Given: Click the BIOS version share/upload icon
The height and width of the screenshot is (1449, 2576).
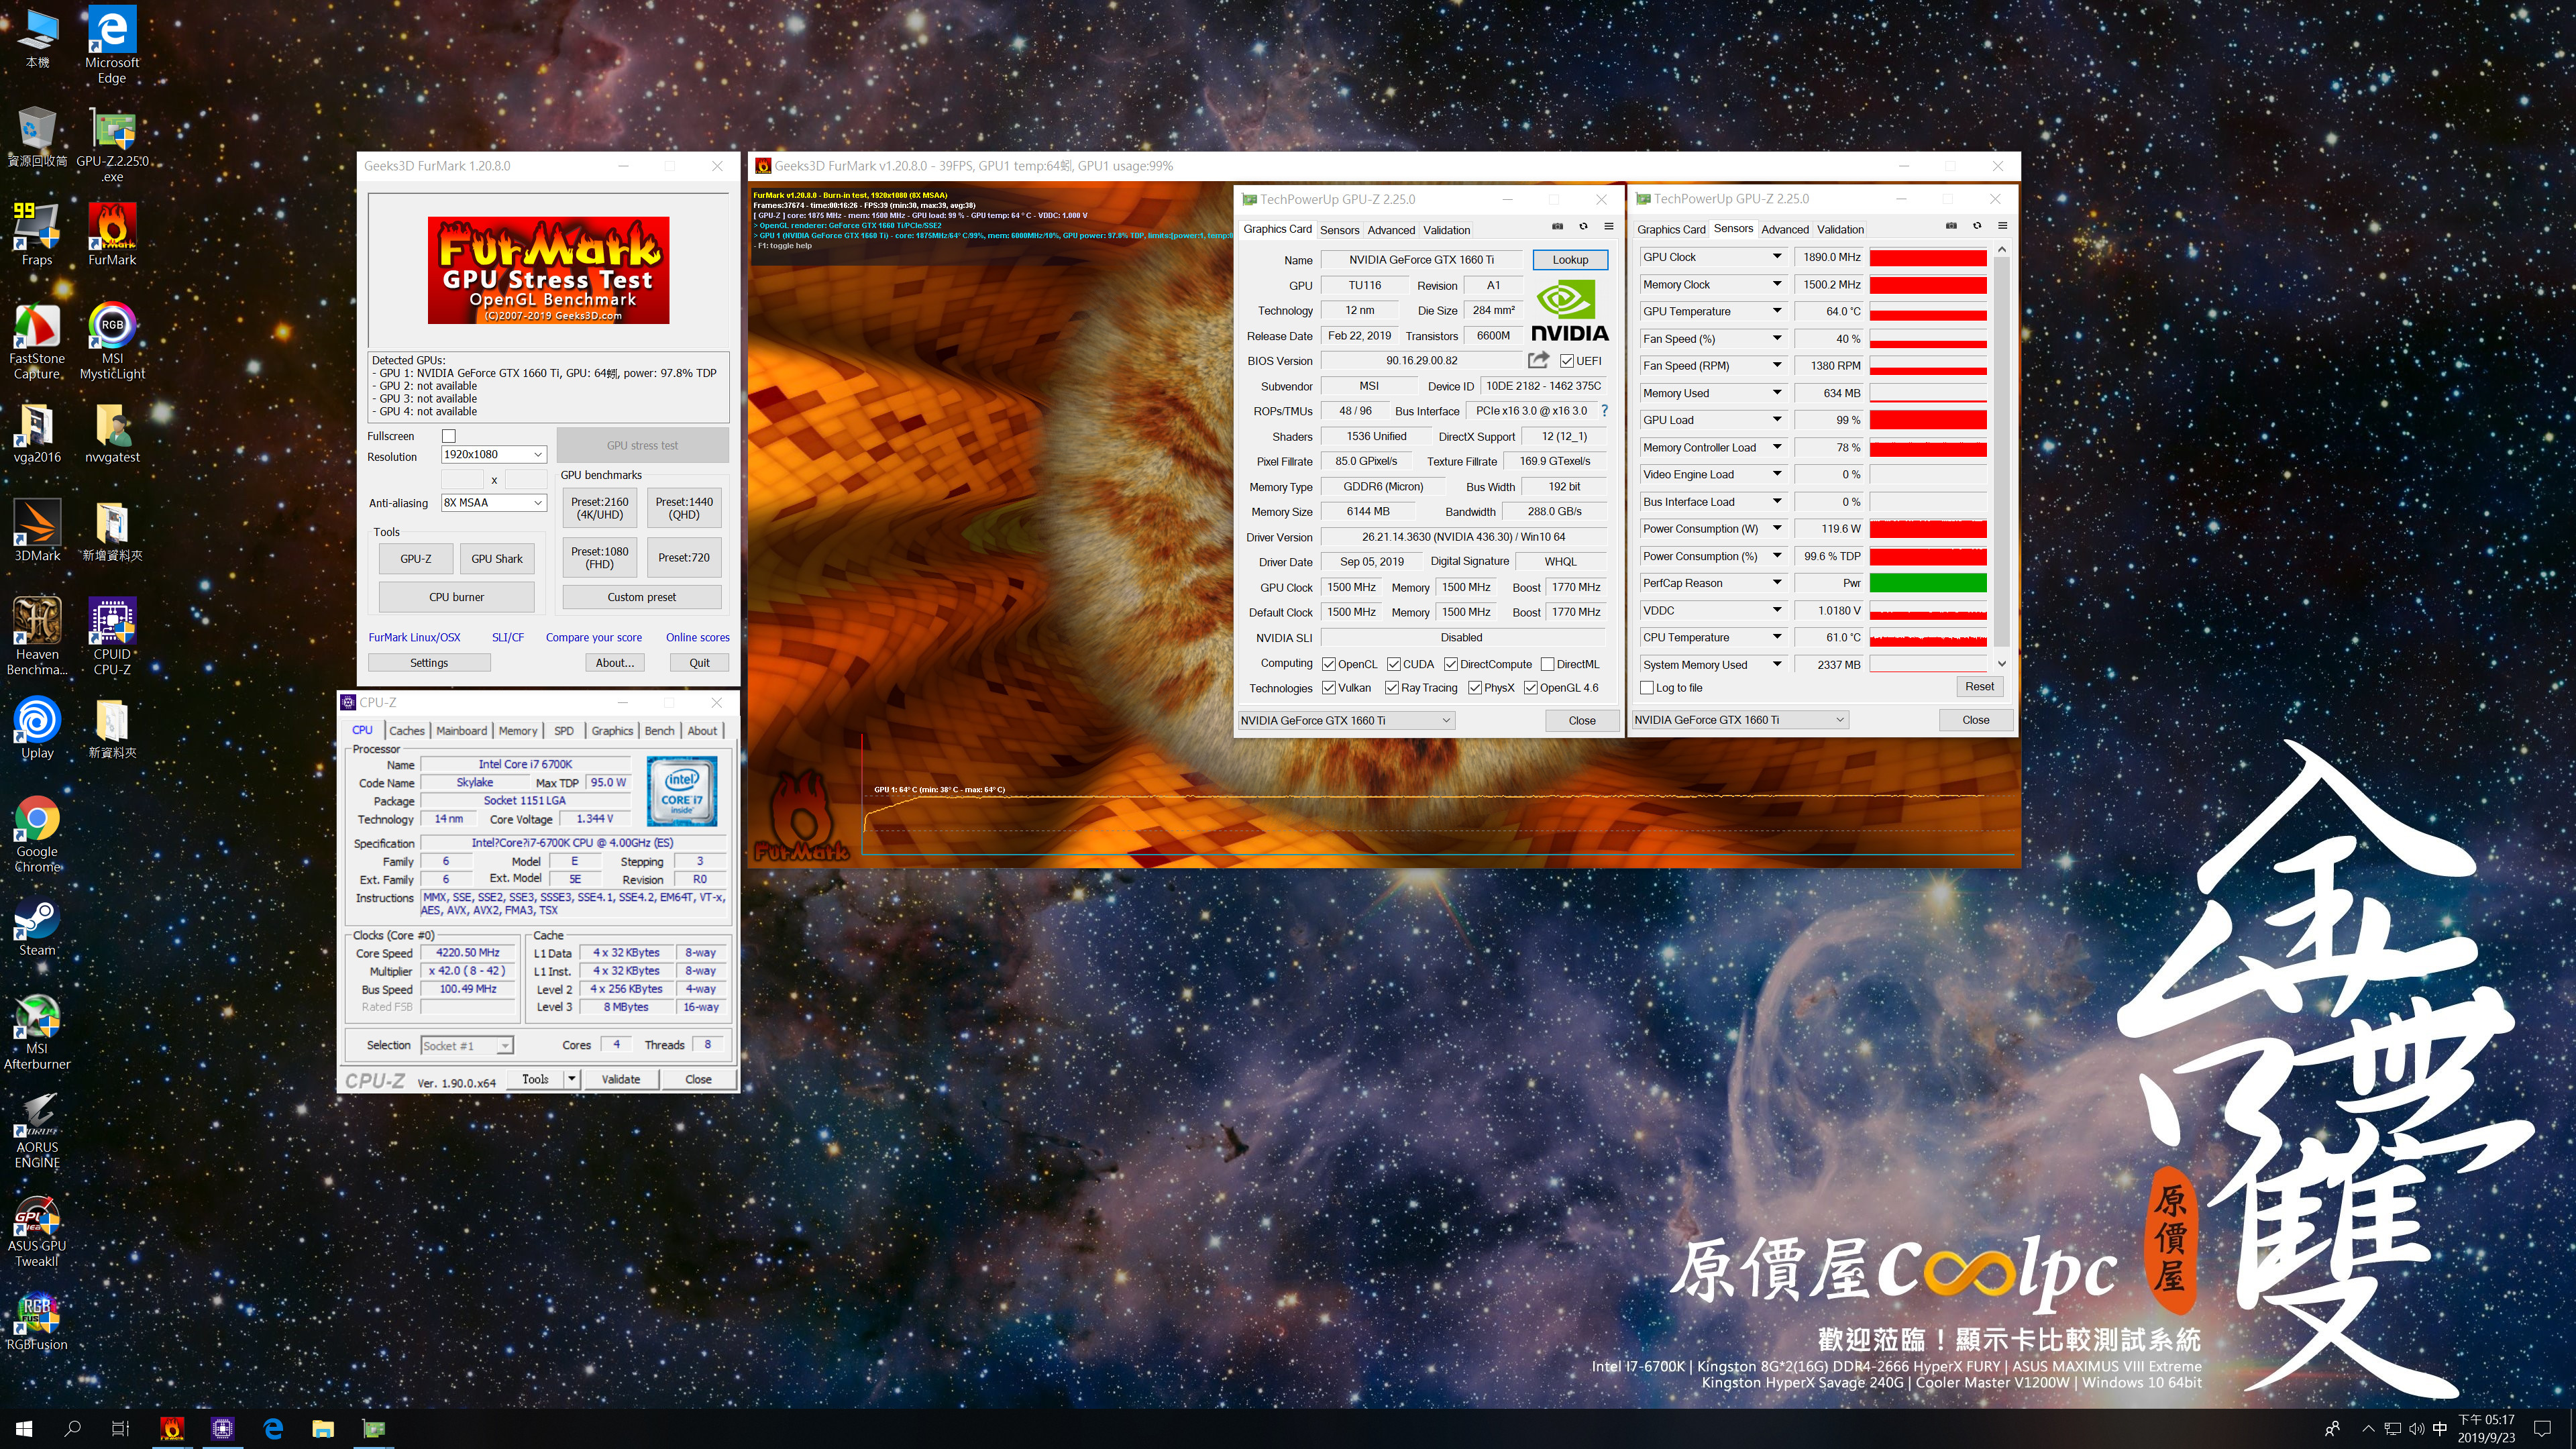Looking at the screenshot, I should (1538, 360).
